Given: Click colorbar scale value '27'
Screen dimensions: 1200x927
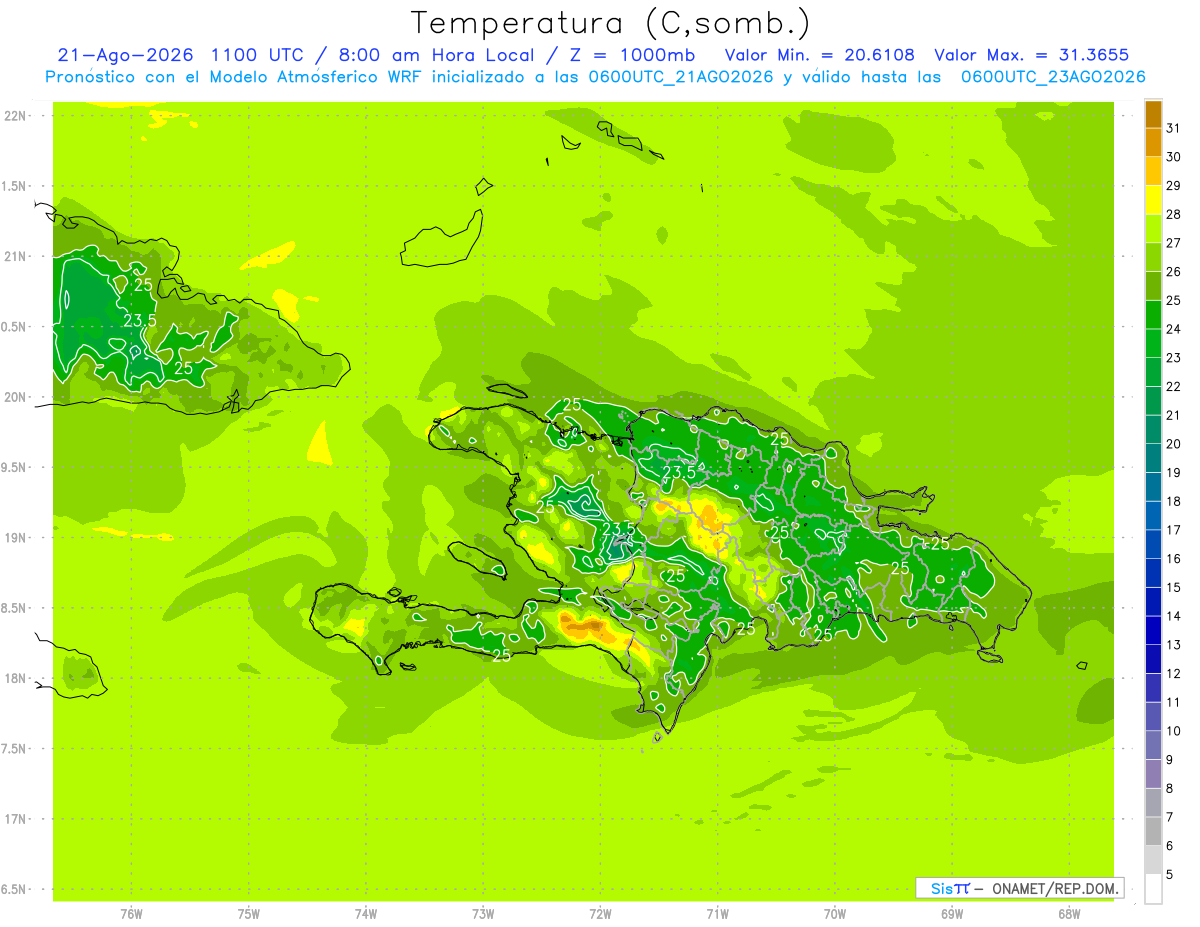Looking at the screenshot, I should click(1173, 243).
